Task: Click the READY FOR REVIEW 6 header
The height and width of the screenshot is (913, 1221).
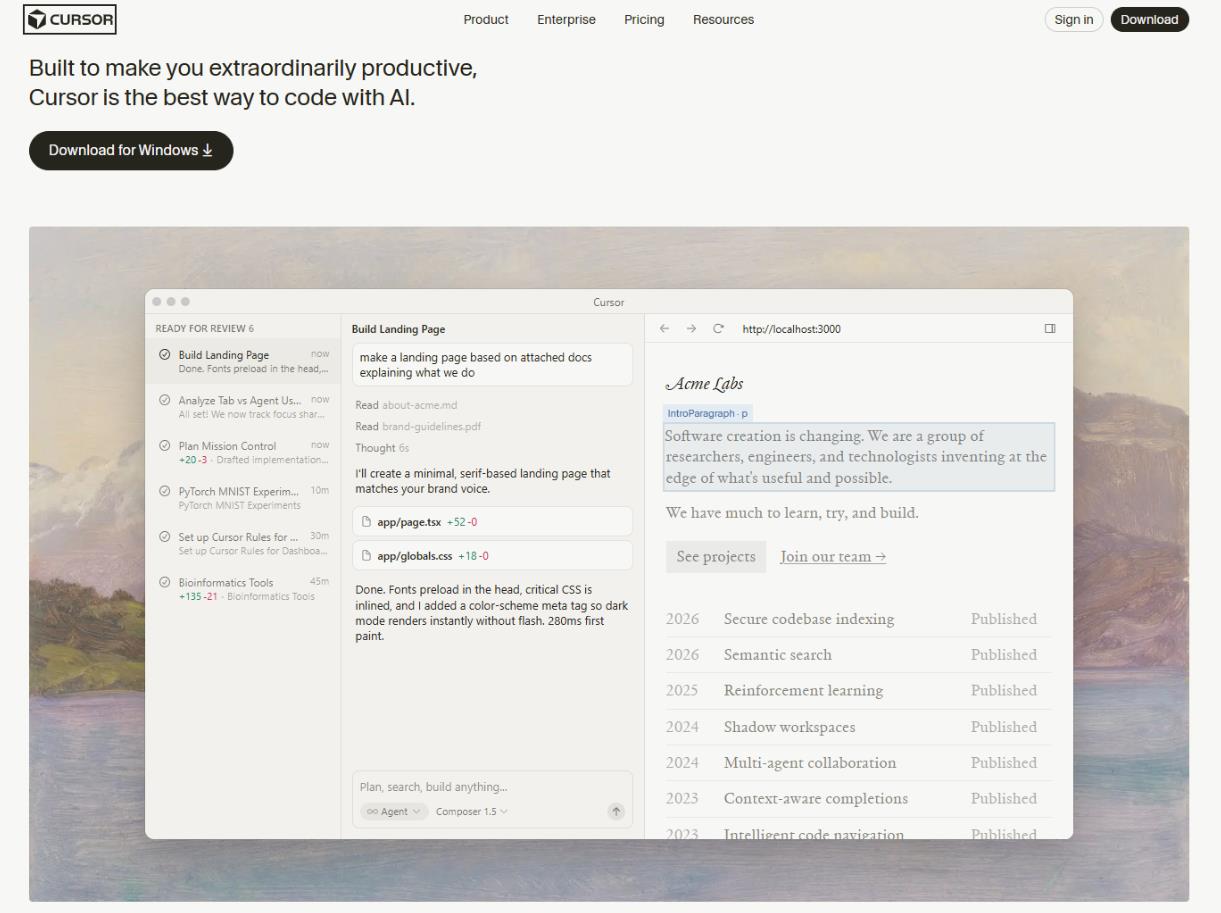Action: [205, 329]
